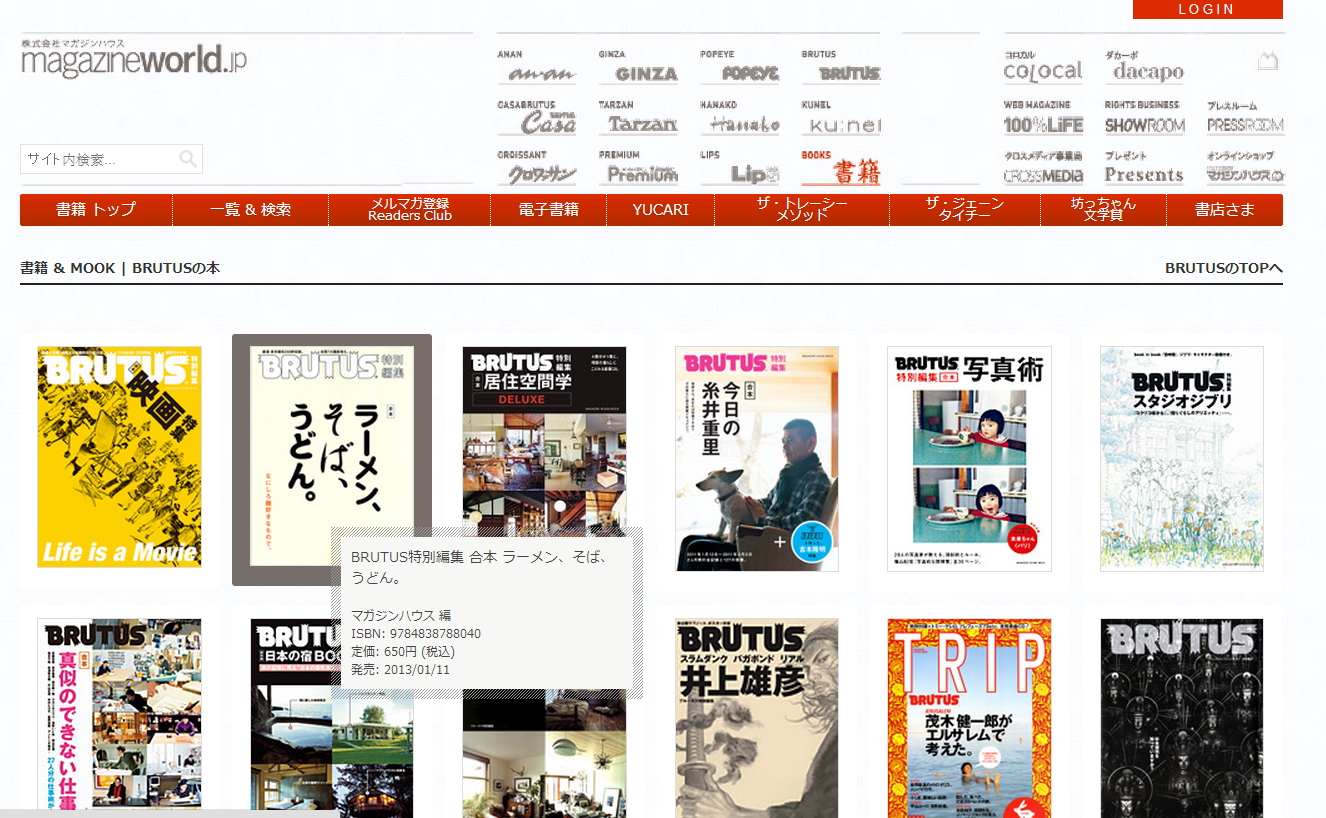Open the Premium magazine logo
The width and height of the screenshot is (1326, 818).
(x=638, y=168)
